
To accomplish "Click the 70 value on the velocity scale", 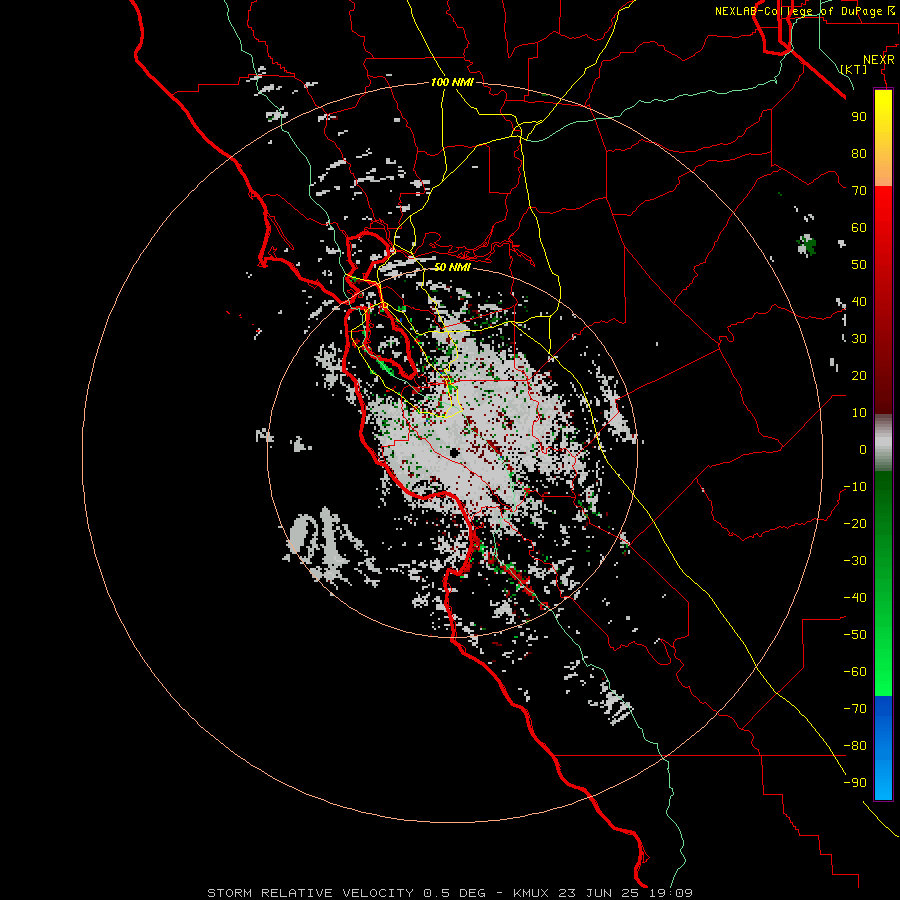I will pyautogui.click(x=859, y=191).
